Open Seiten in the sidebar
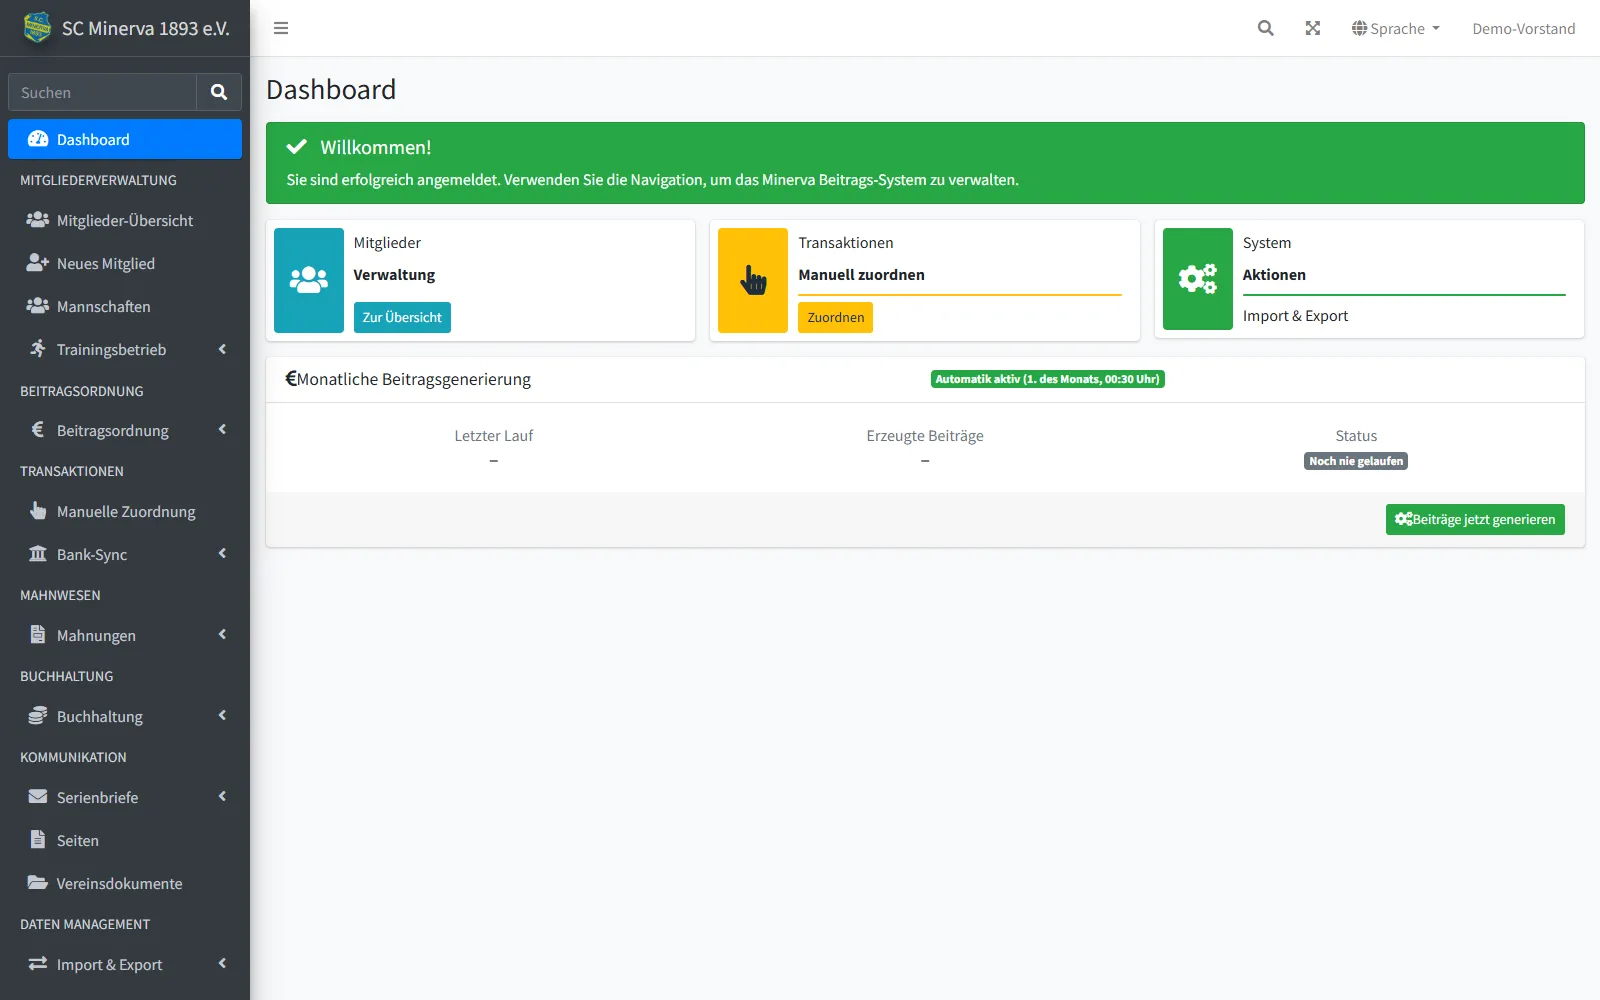 click(125, 840)
